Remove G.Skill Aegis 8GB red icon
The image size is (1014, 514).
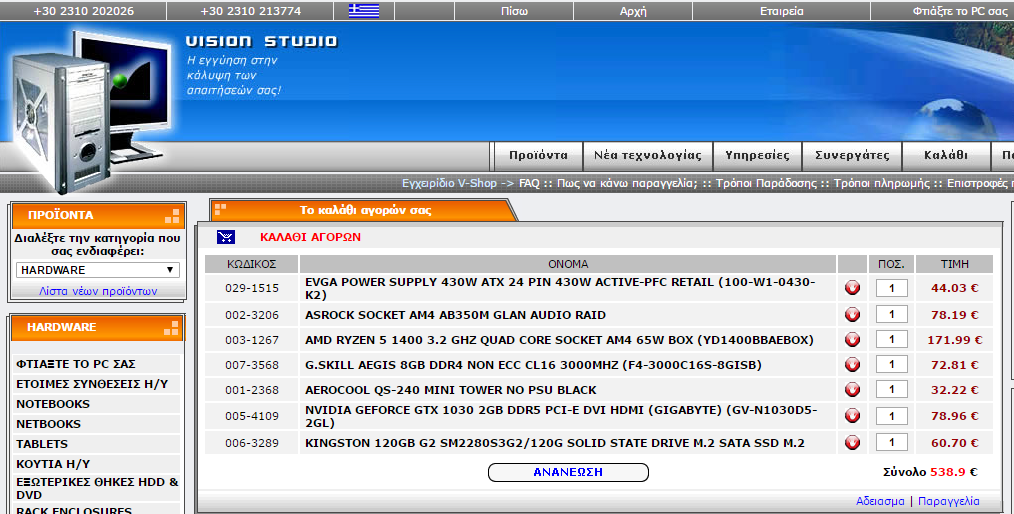pyautogui.click(x=852, y=365)
